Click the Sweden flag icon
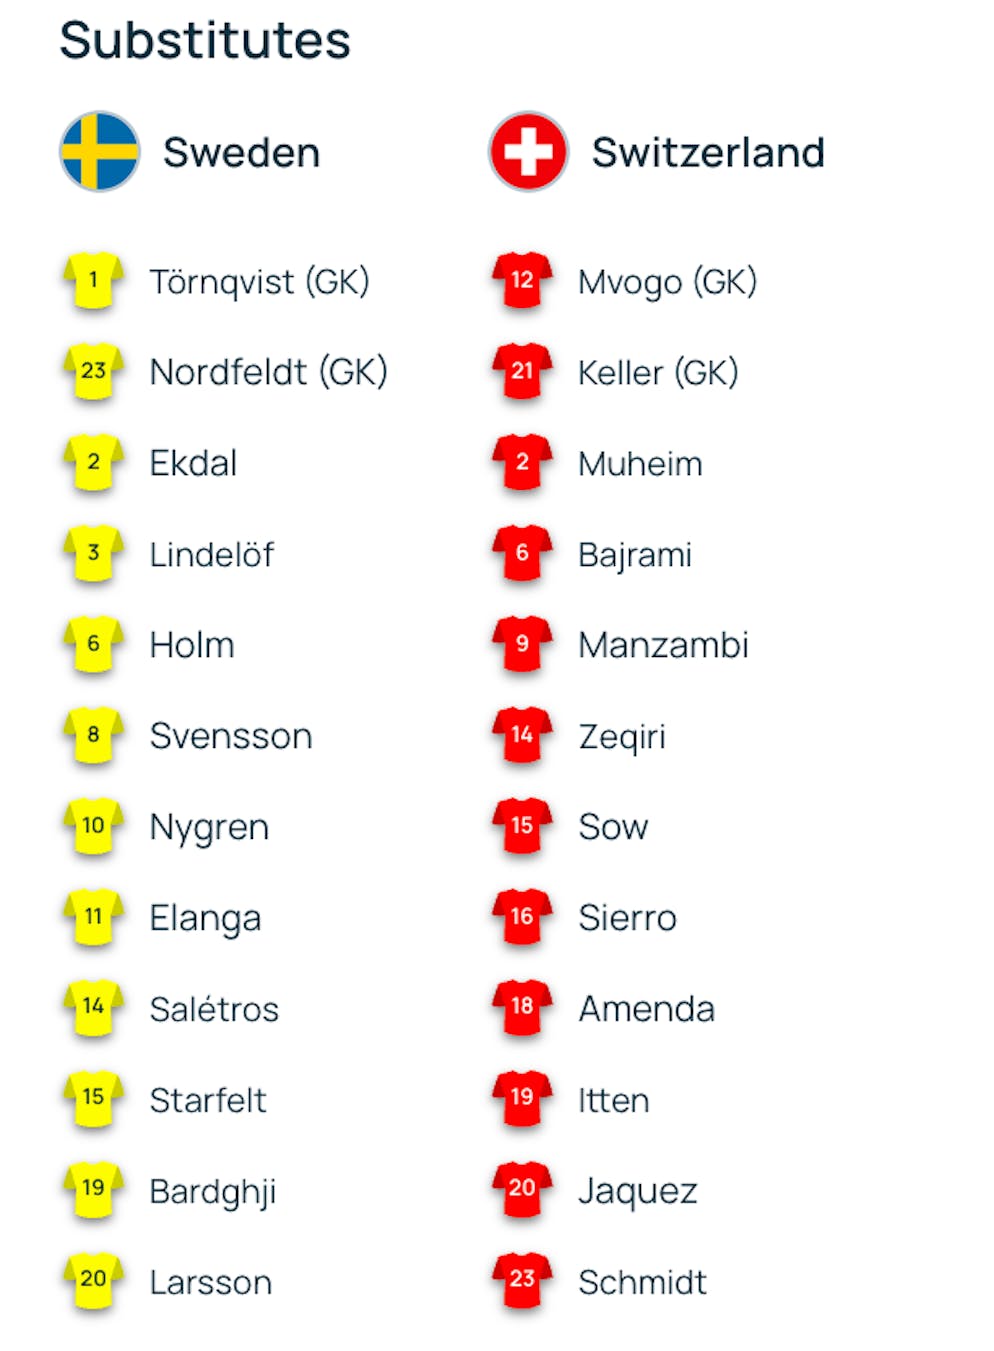 [99, 152]
